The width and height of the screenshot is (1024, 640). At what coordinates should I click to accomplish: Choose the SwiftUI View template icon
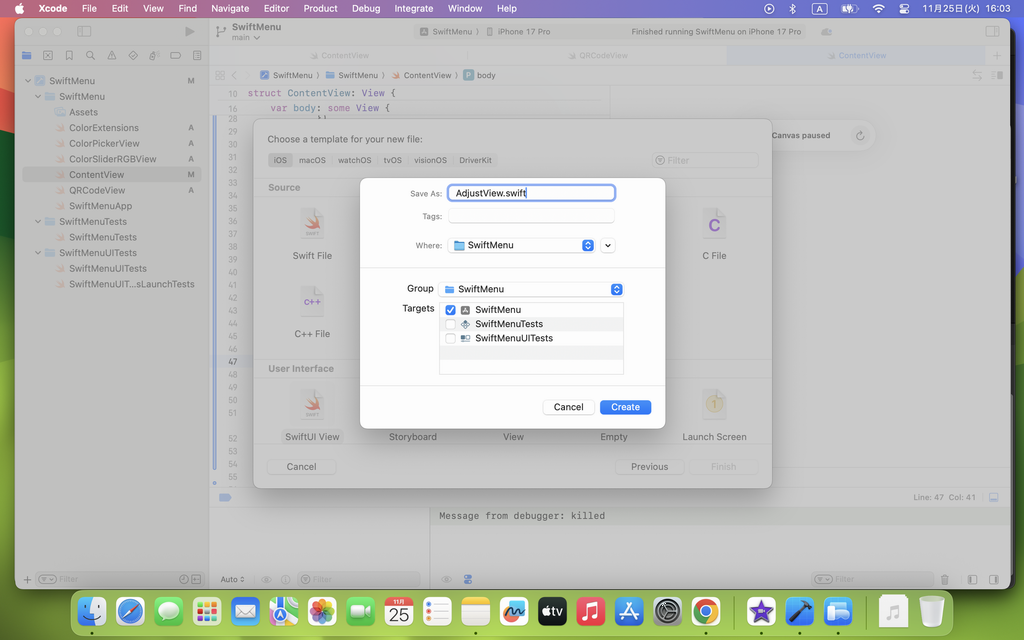tap(312, 405)
